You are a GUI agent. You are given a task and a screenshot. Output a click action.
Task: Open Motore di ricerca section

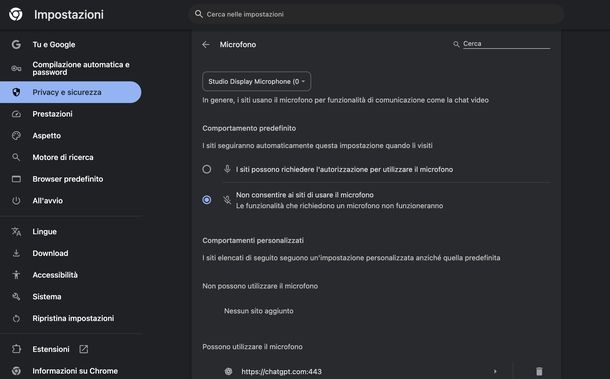pos(71,157)
